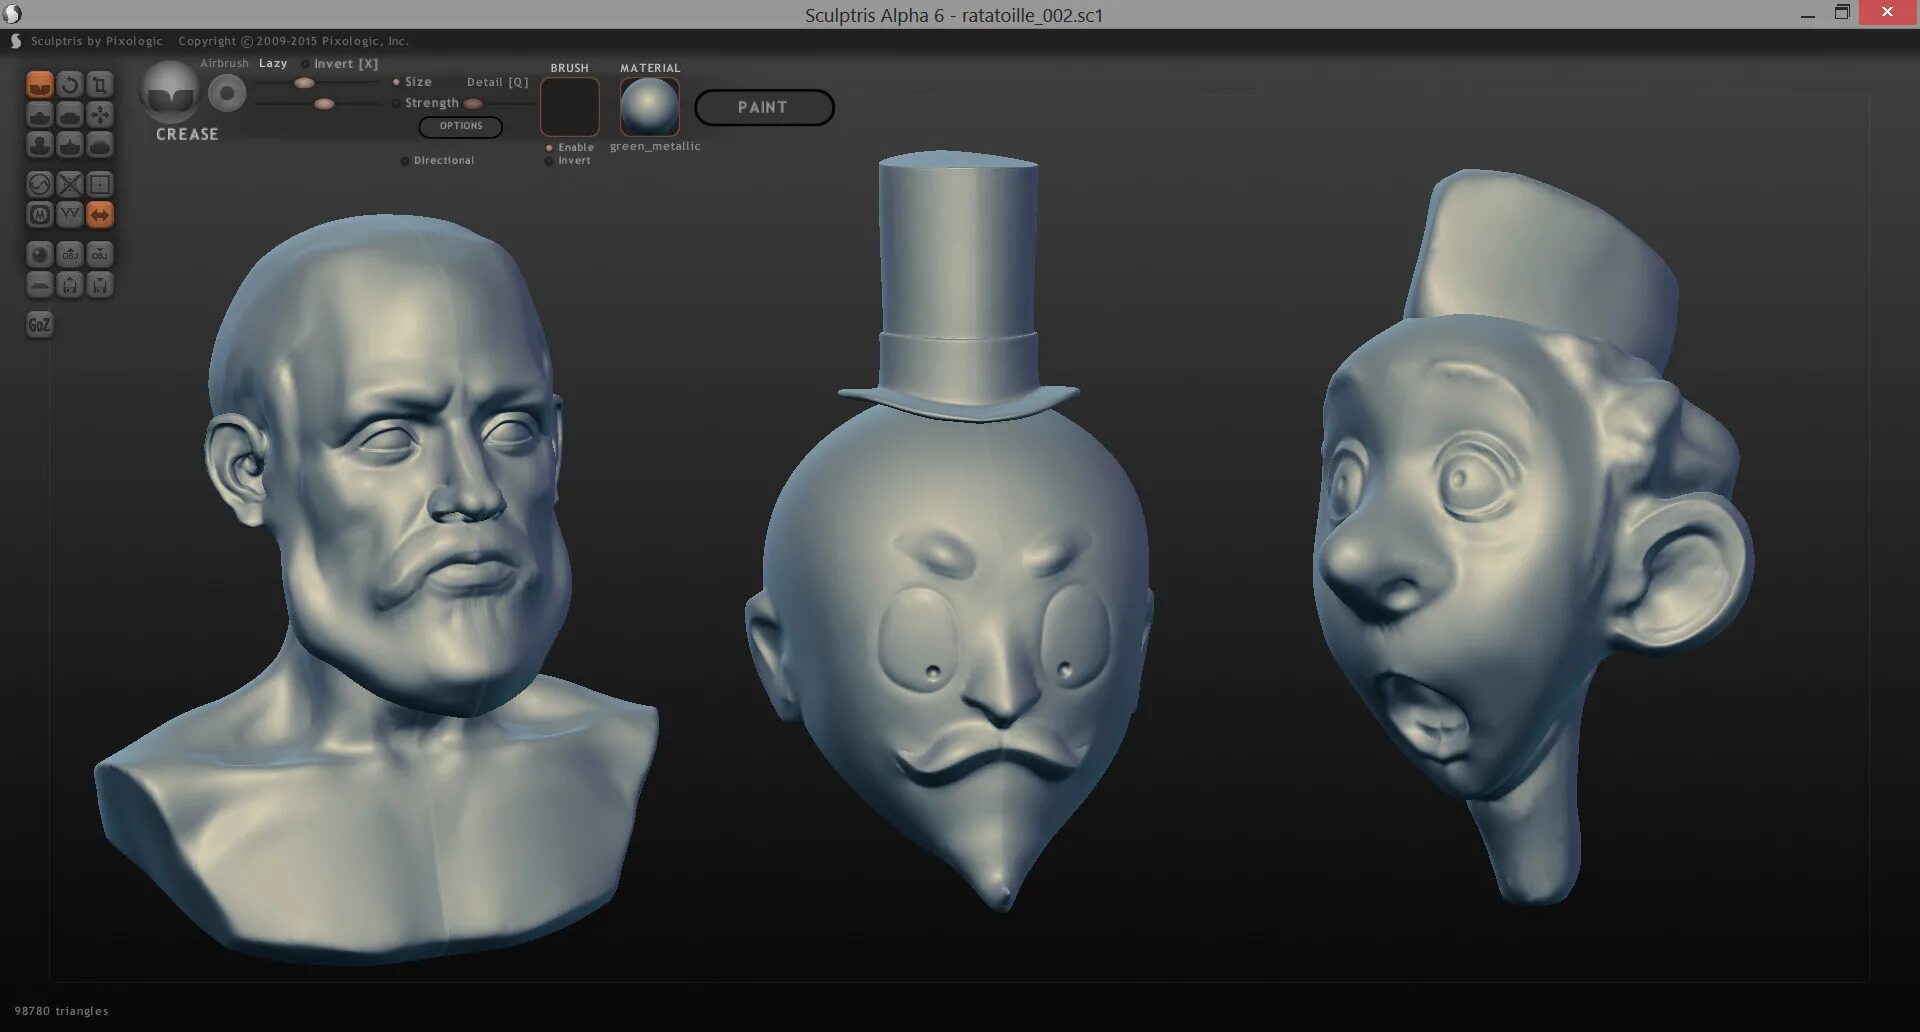Click the Save floppy disk icon
This screenshot has width=1920, height=1032.
point(99,285)
